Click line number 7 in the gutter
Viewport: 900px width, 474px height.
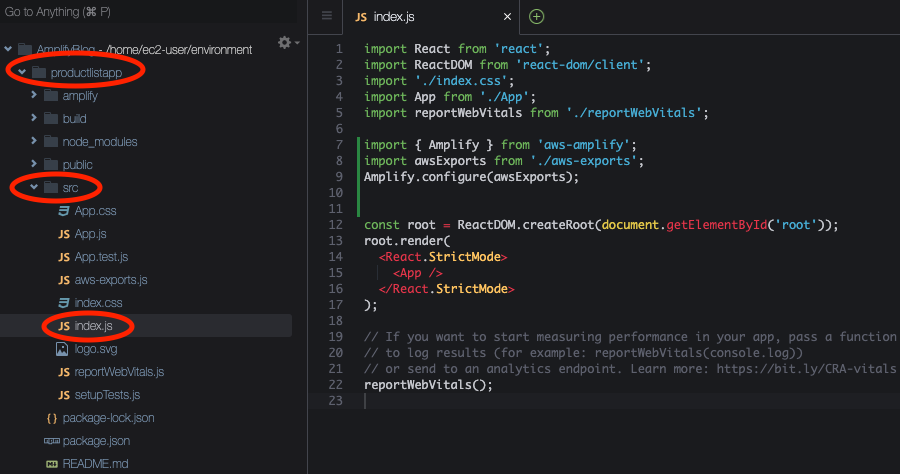(x=339, y=145)
